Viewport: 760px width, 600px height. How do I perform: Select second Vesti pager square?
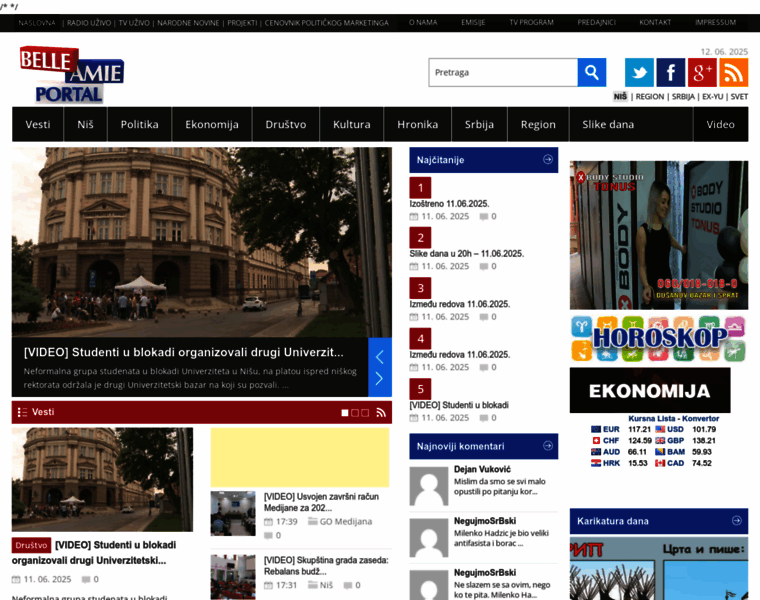355,412
